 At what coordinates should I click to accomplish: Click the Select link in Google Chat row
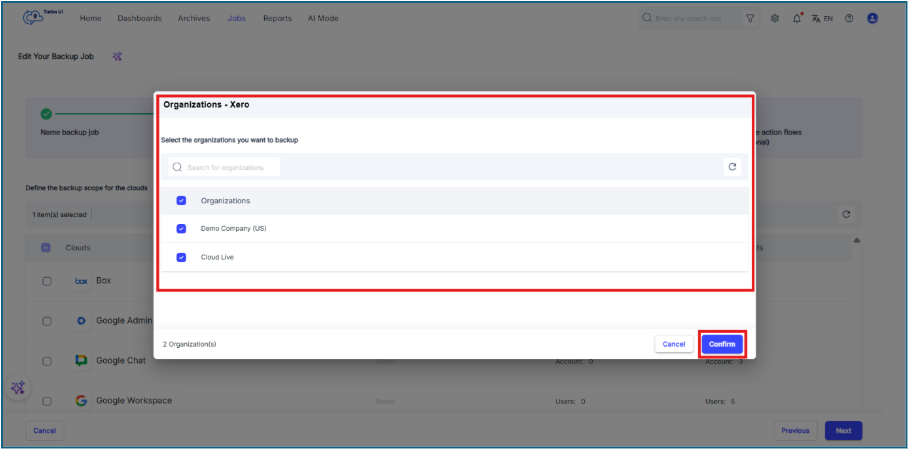coord(385,361)
